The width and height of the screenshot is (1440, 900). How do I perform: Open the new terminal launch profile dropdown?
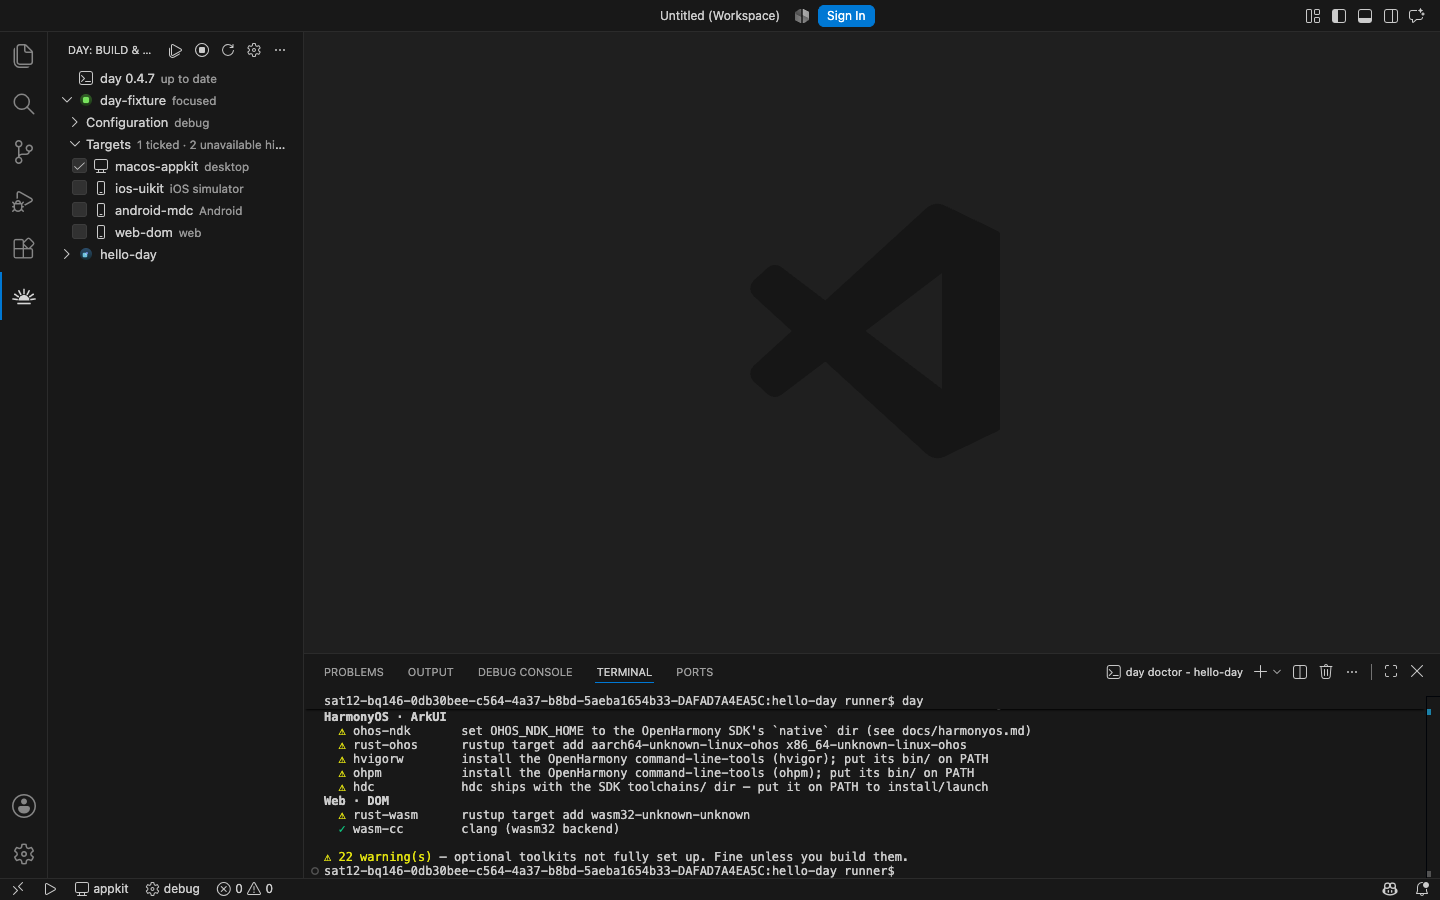pyautogui.click(x=1277, y=672)
